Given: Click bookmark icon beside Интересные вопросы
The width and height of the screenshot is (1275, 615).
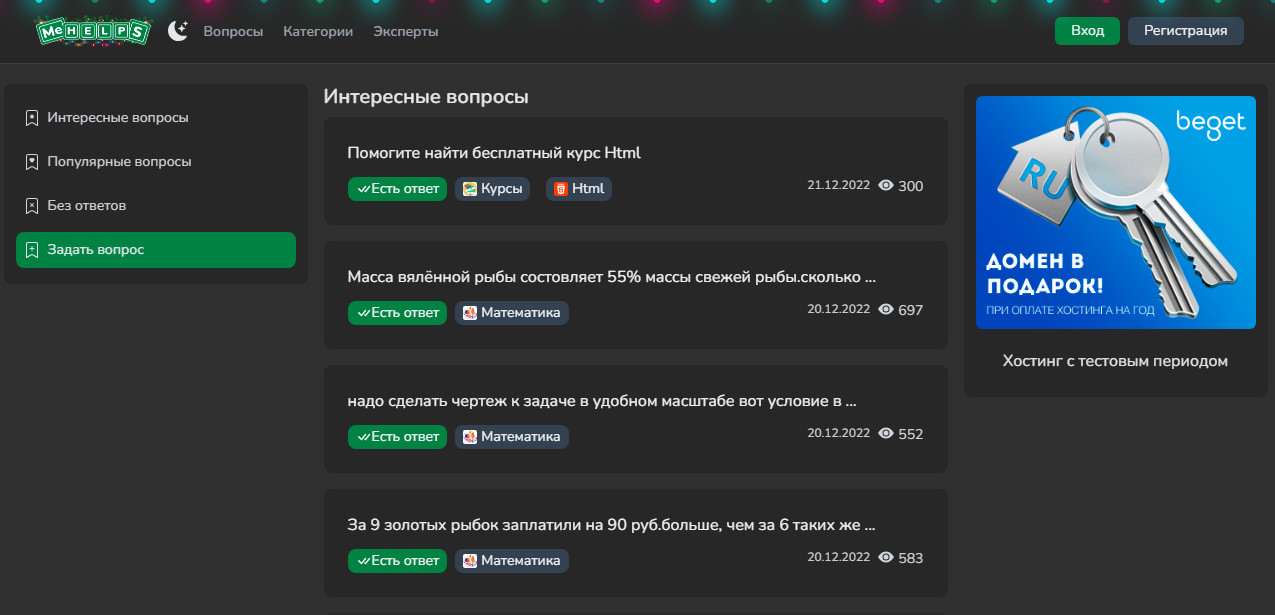Looking at the screenshot, I should (31, 118).
